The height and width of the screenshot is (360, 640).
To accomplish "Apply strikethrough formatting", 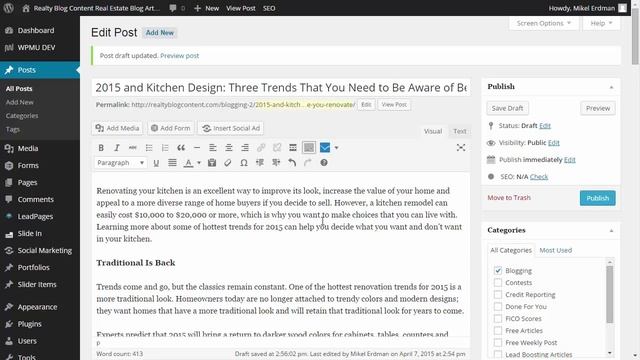I will tap(133, 148).
